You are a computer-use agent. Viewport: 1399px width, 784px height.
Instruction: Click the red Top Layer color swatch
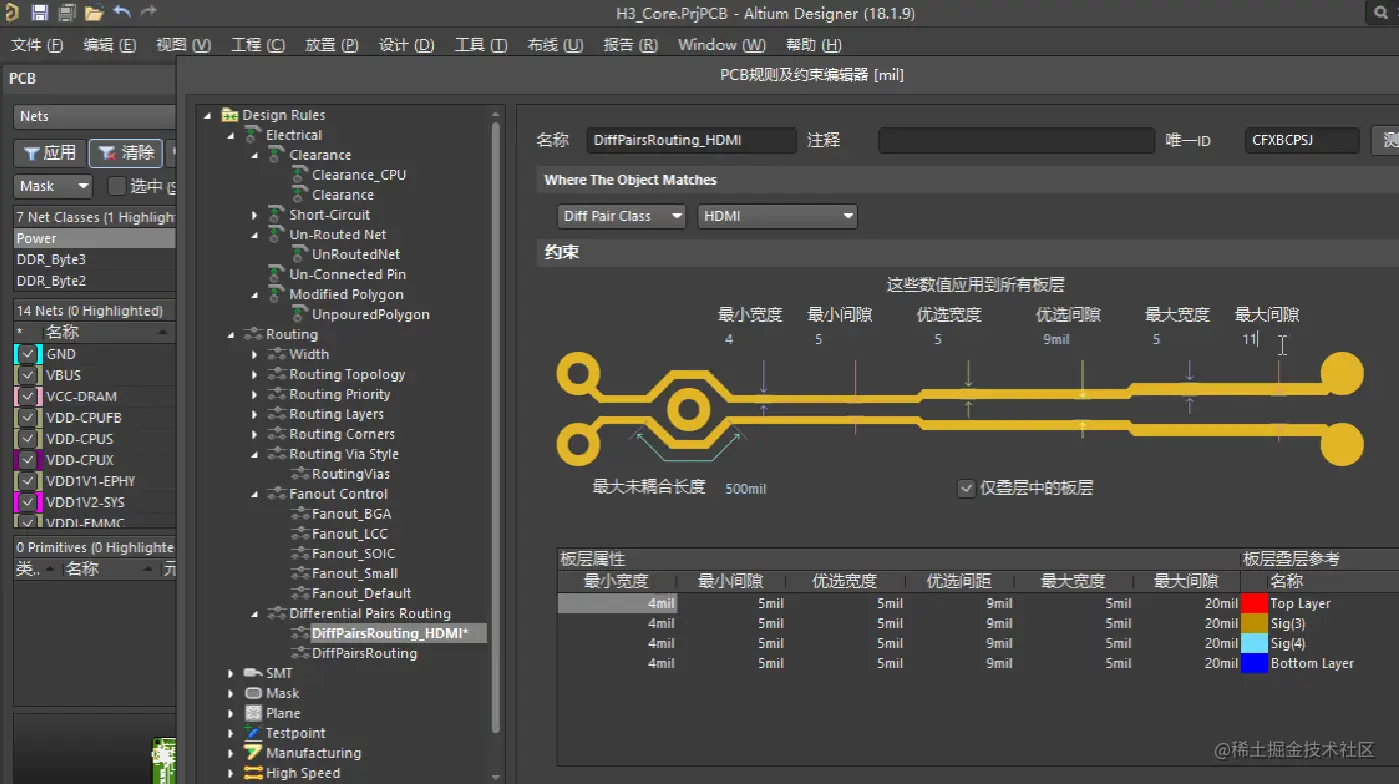(1254, 603)
